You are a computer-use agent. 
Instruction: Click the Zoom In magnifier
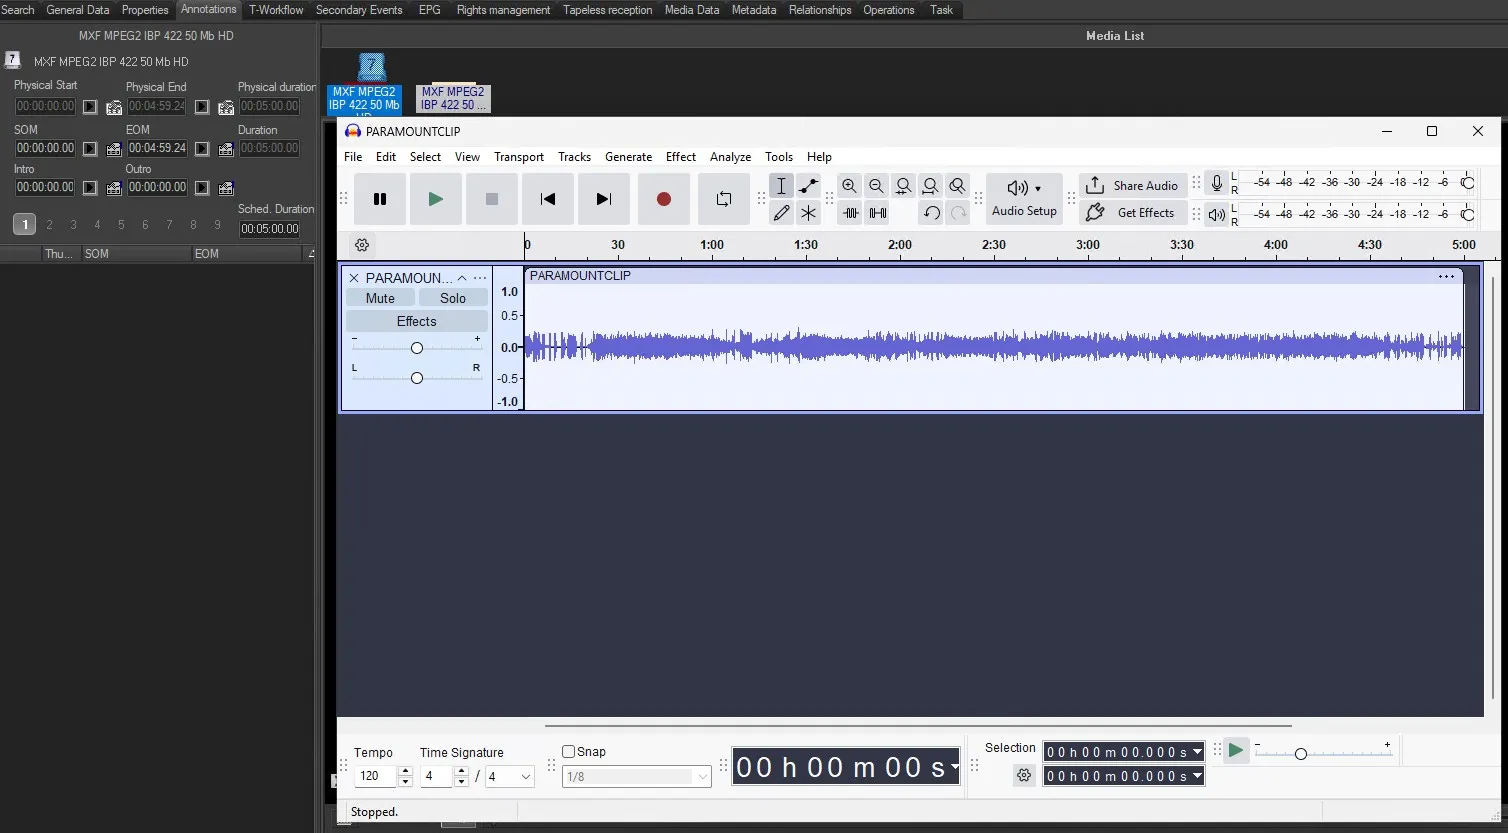click(x=849, y=186)
